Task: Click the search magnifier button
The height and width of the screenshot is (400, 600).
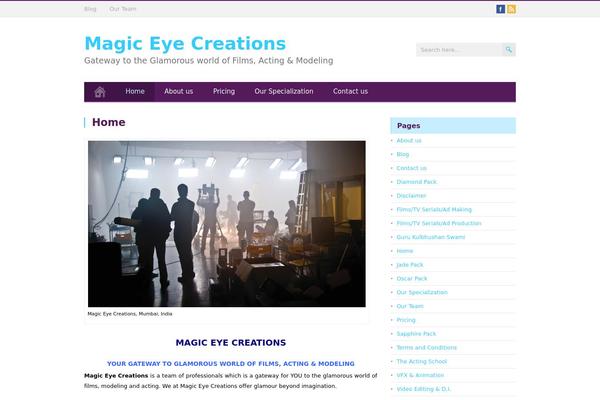Action: click(x=509, y=50)
